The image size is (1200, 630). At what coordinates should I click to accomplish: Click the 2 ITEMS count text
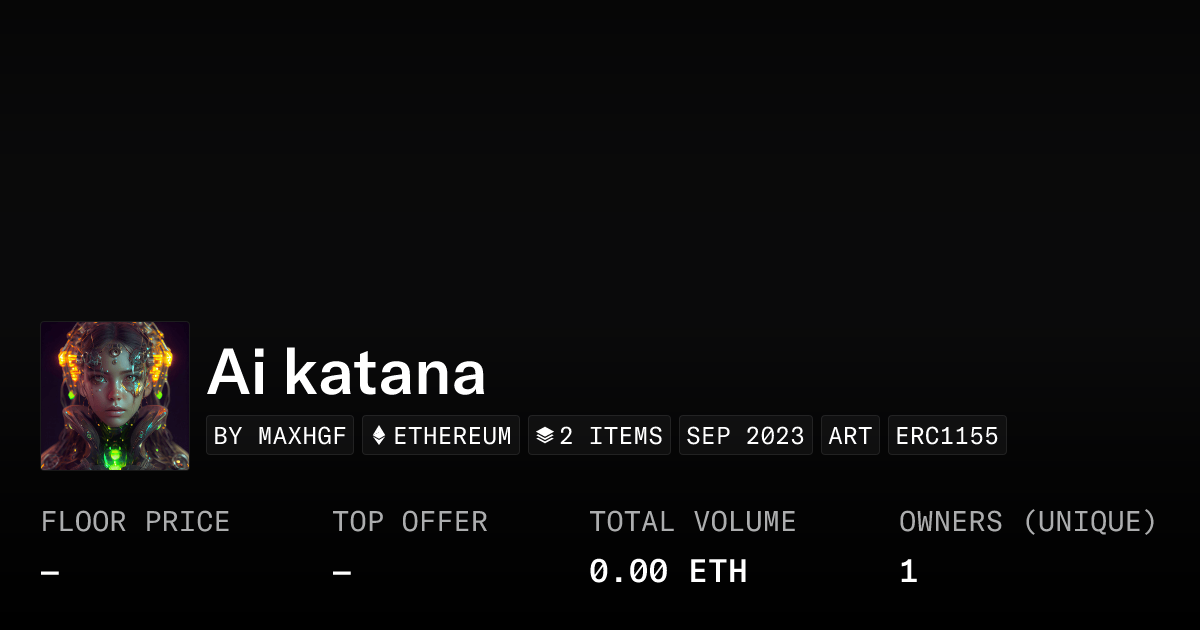611,436
